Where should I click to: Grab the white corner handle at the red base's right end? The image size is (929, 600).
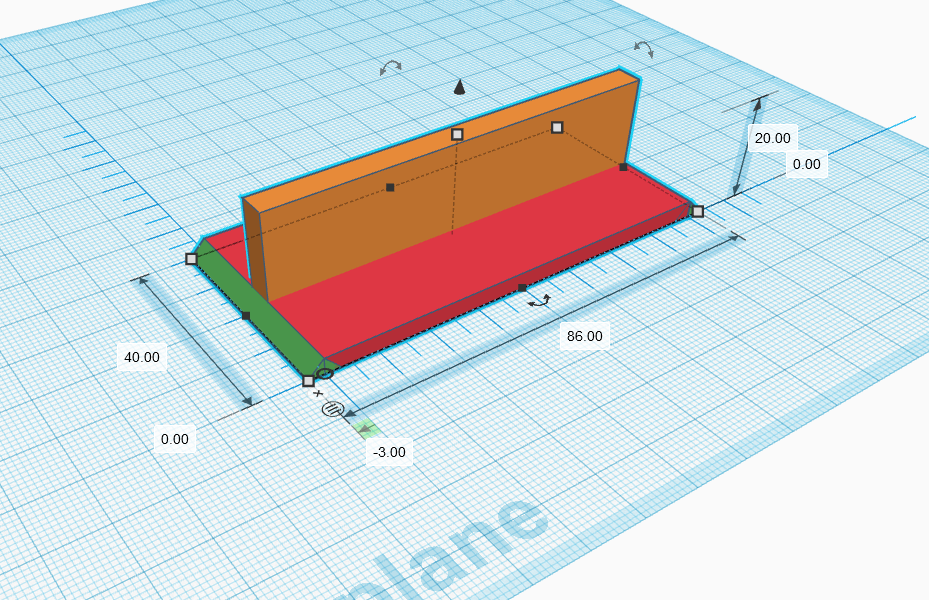click(698, 211)
